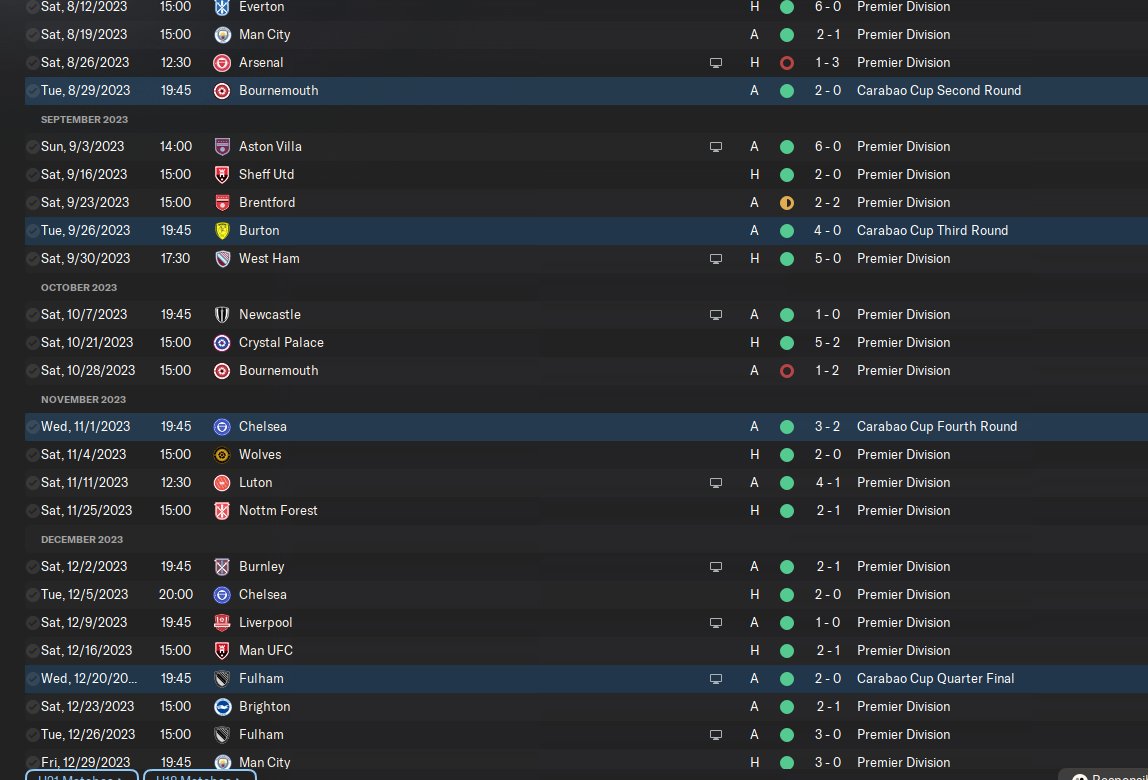Click the Brighton club badge icon
Image resolution: width=1148 pixels, height=780 pixels.
click(x=222, y=706)
